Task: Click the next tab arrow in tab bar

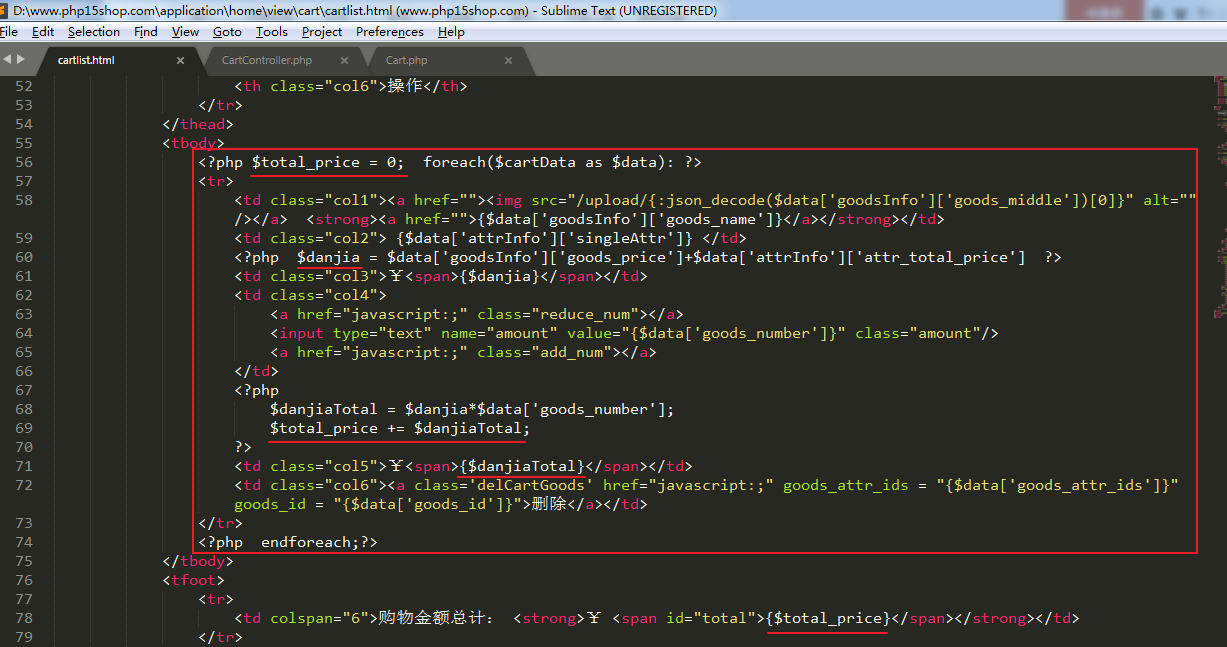Action: (x=20, y=60)
